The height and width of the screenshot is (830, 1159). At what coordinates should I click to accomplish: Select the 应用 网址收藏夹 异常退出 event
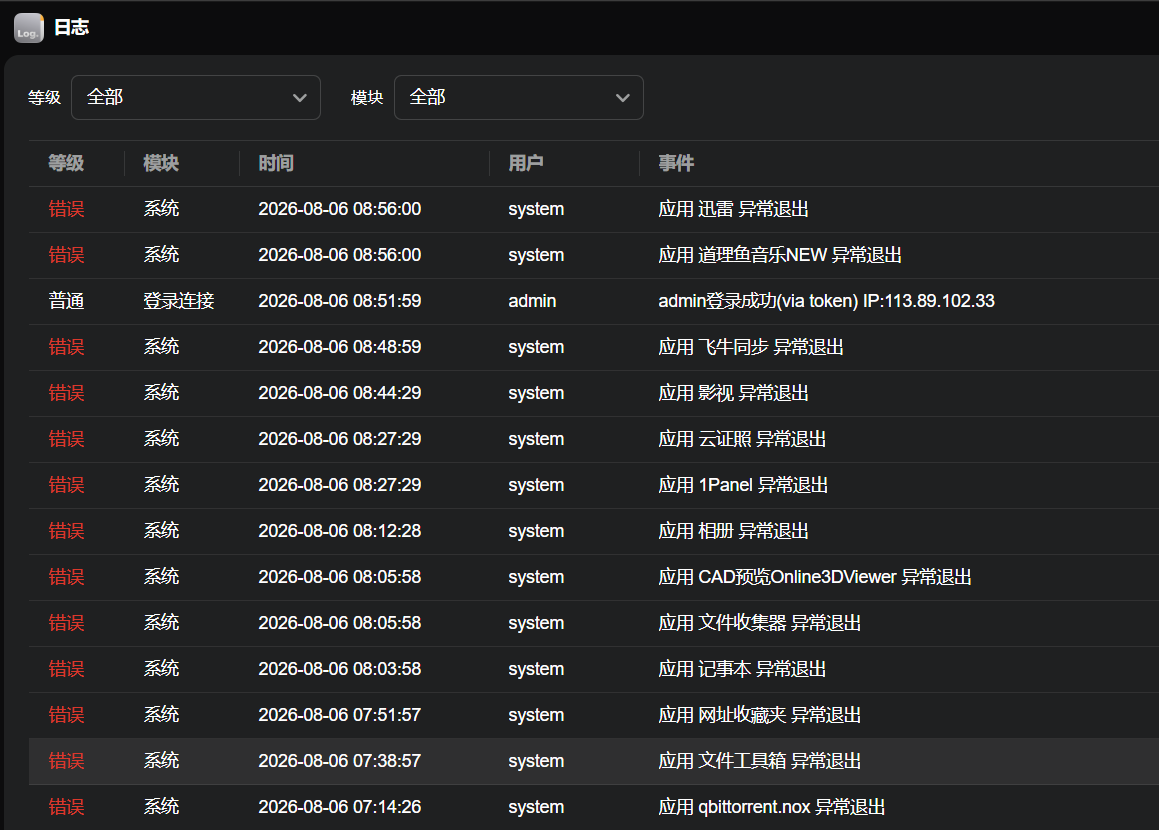coord(760,715)
